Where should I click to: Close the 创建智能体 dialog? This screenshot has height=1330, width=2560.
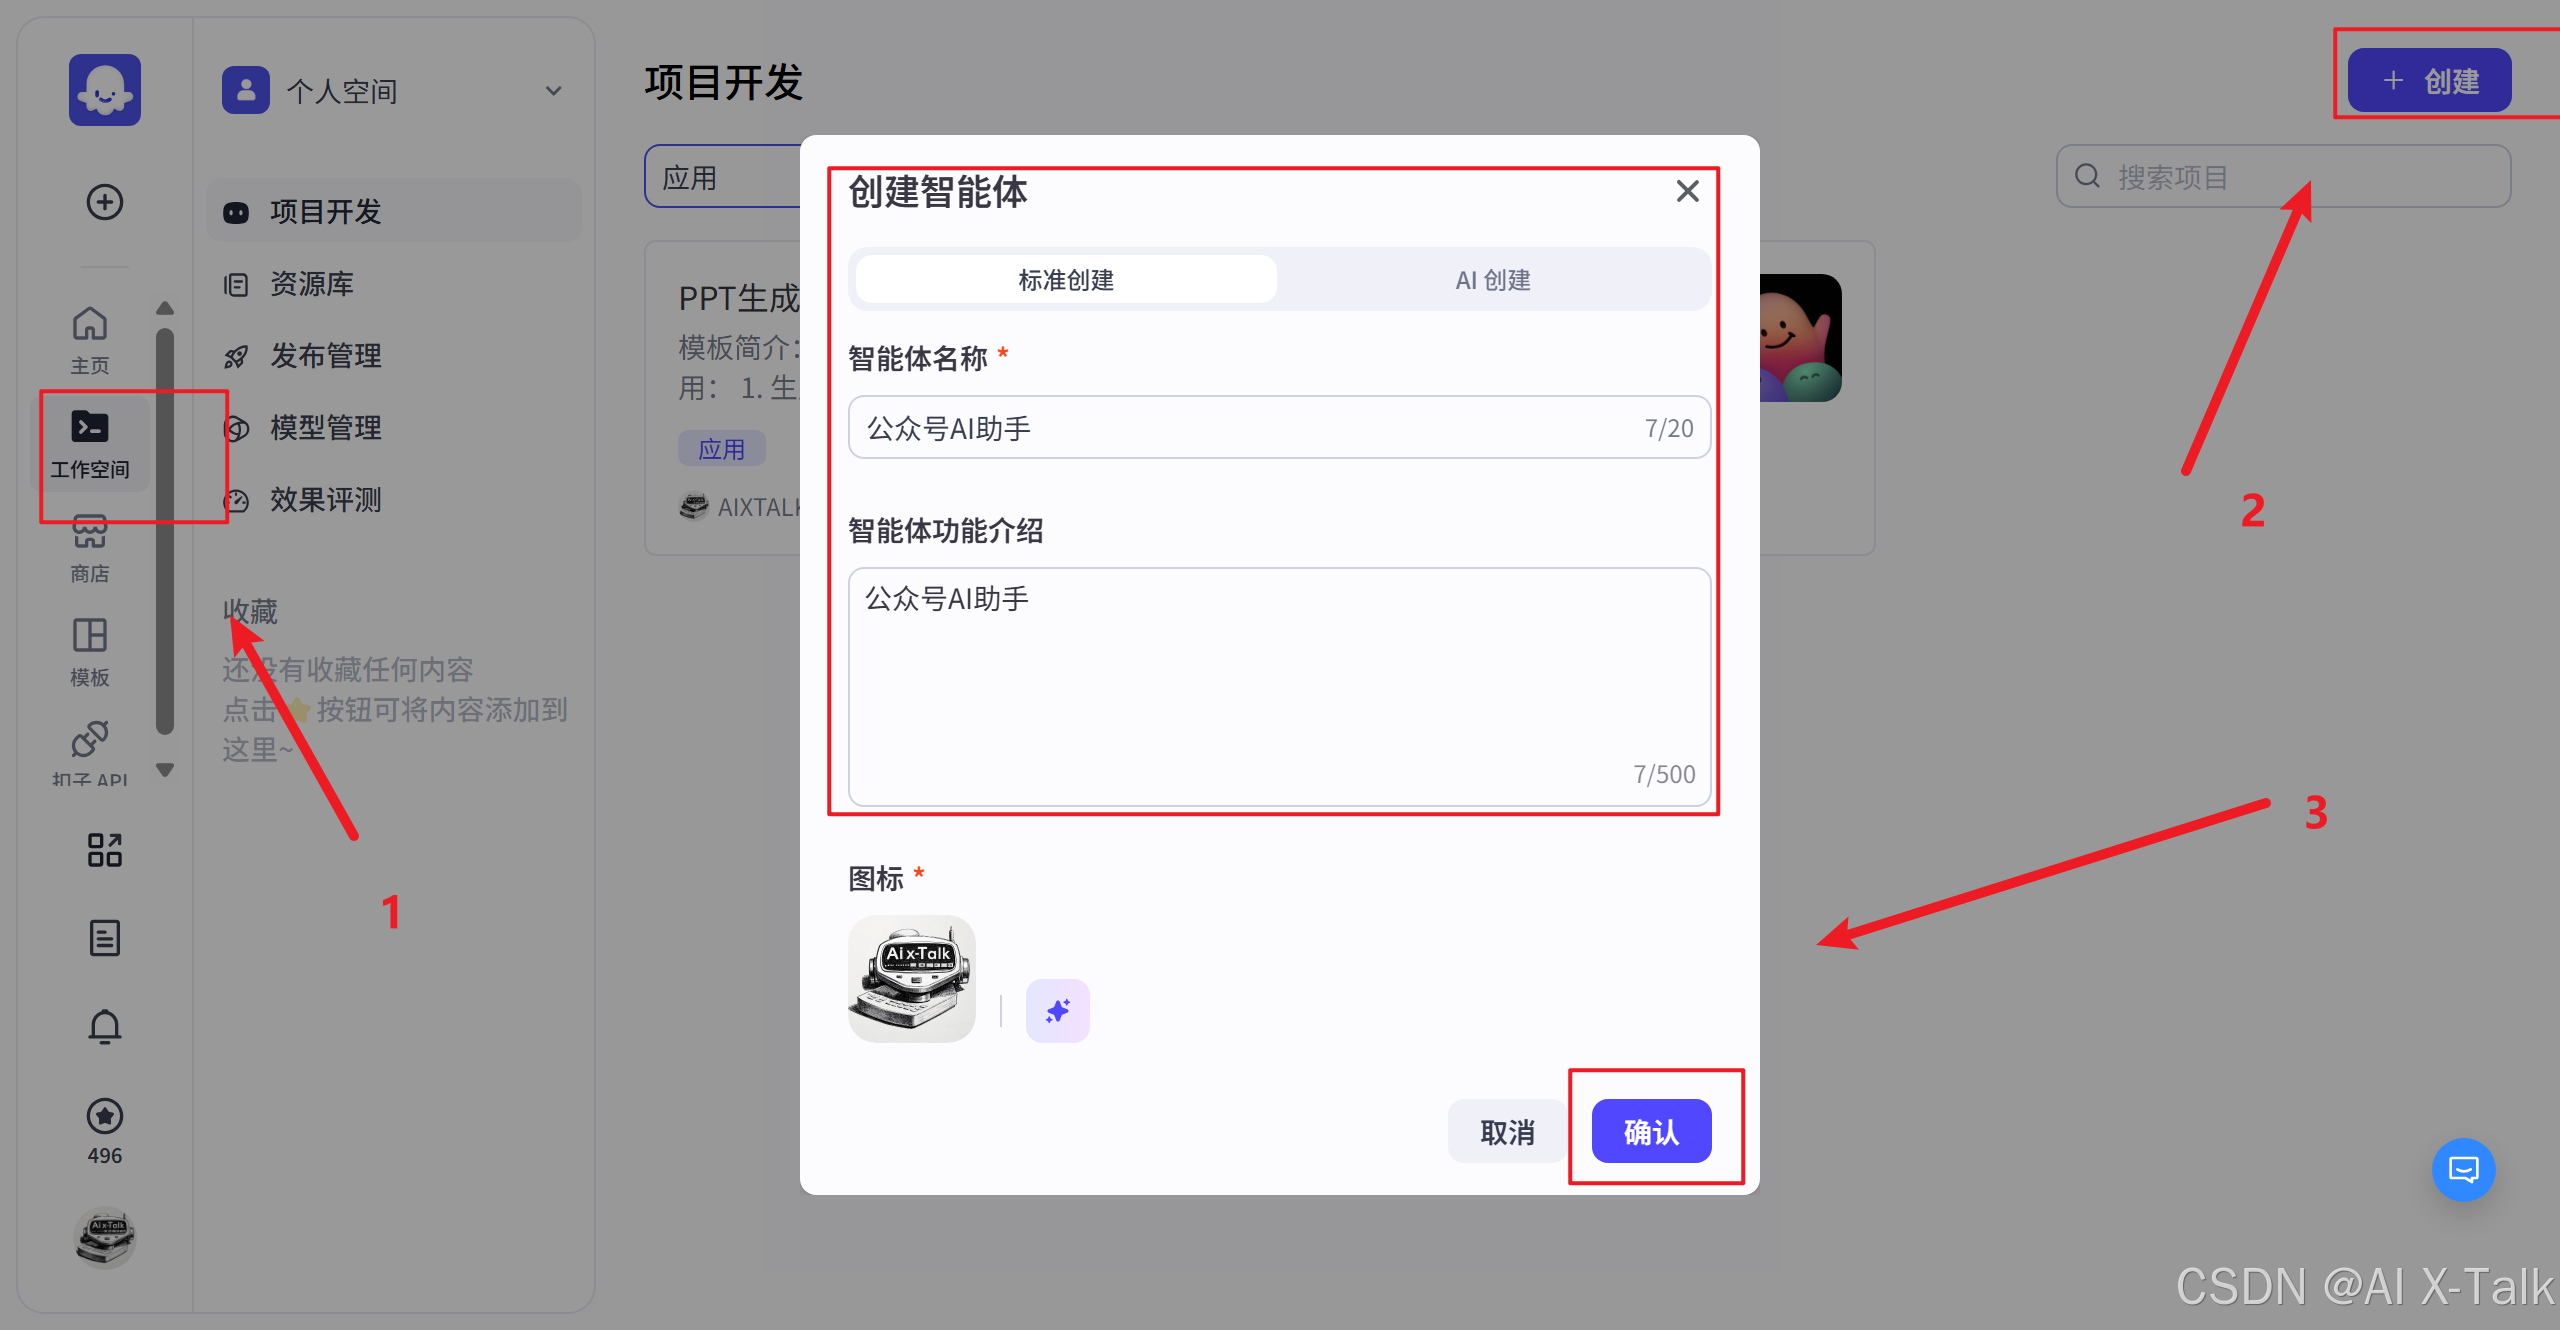1687,191
